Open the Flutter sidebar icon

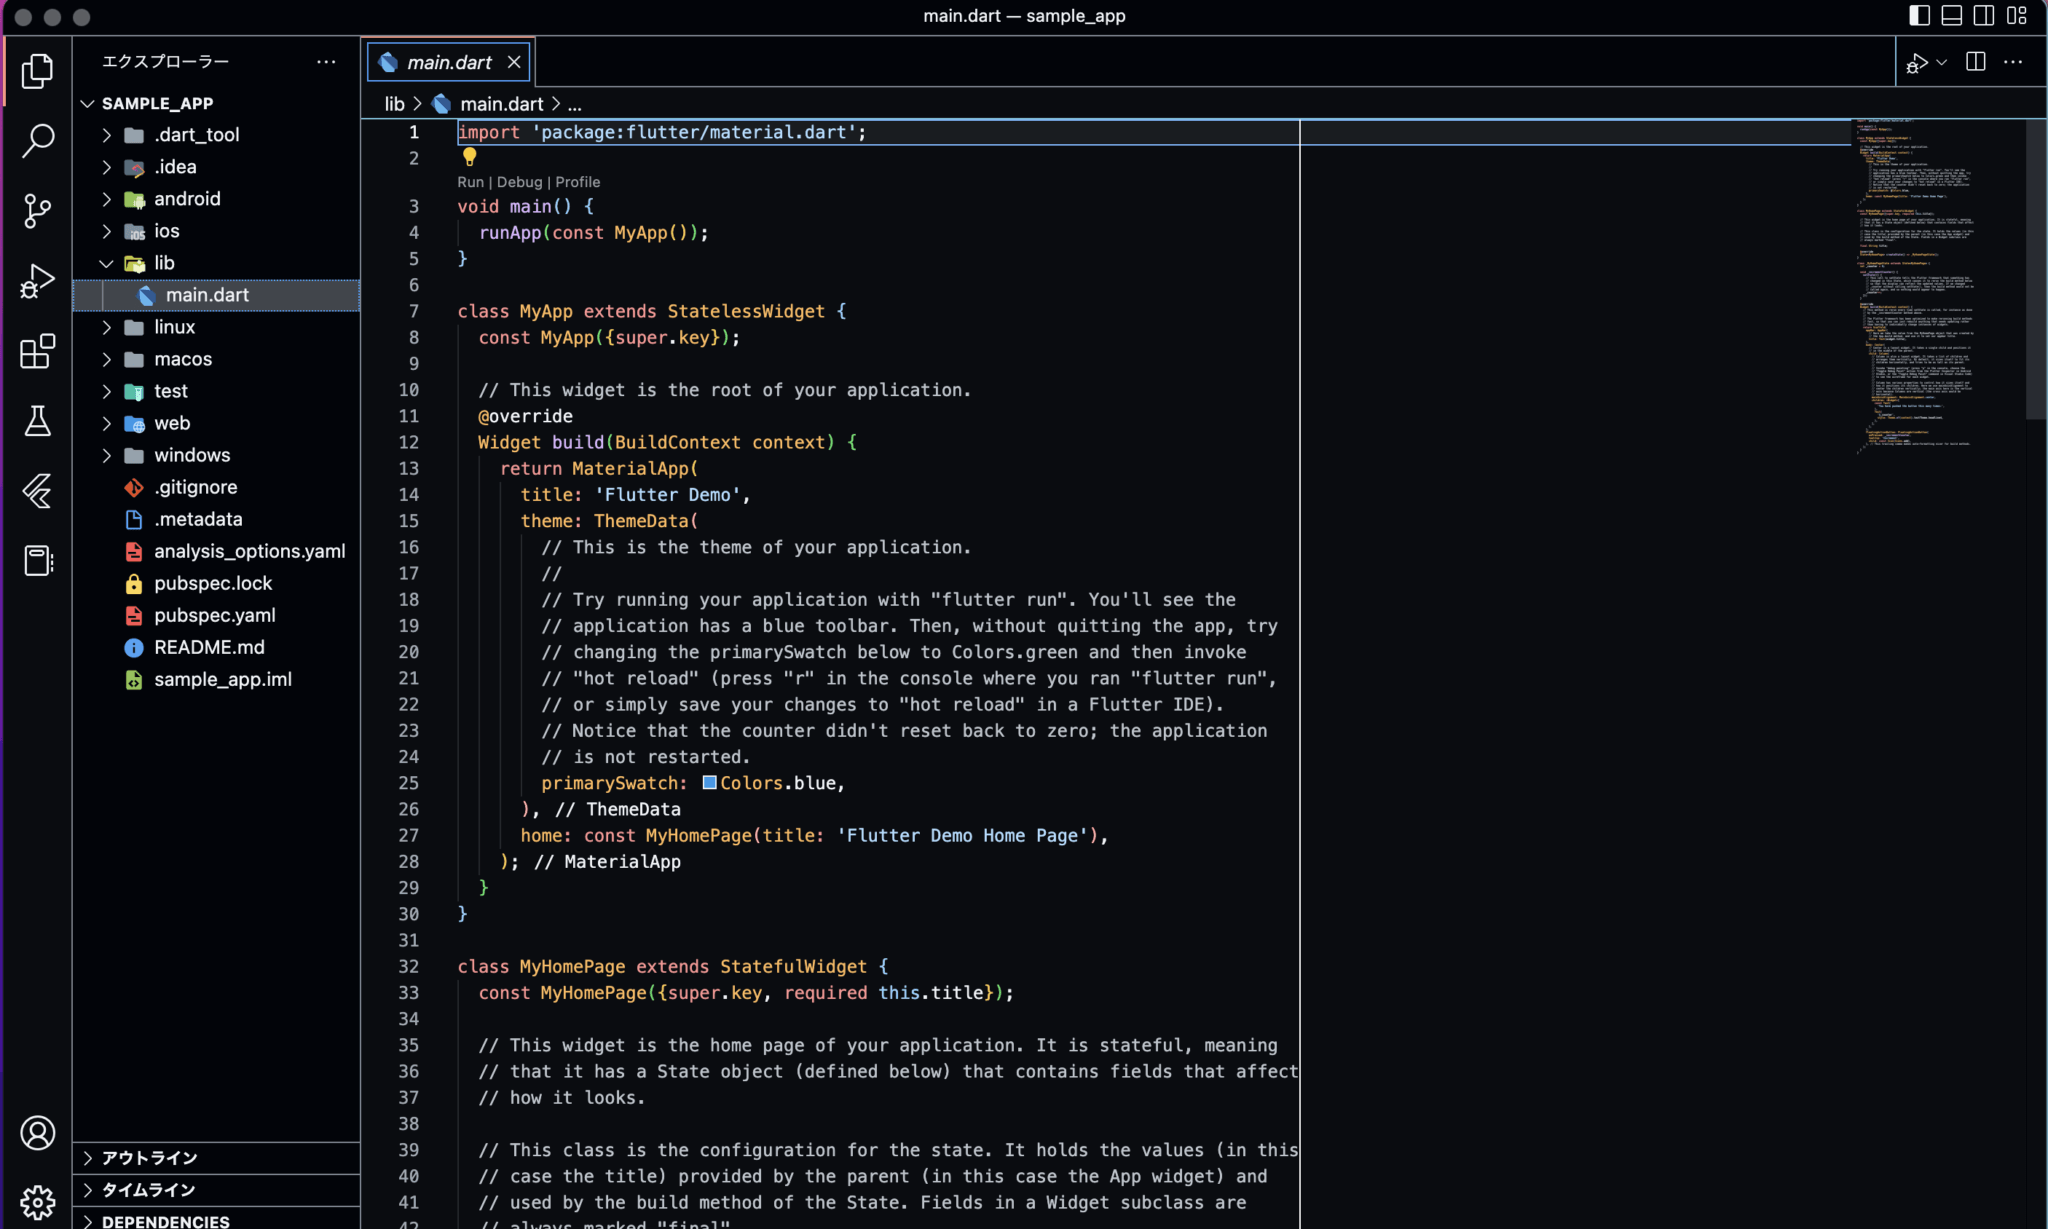click(37, 491)
